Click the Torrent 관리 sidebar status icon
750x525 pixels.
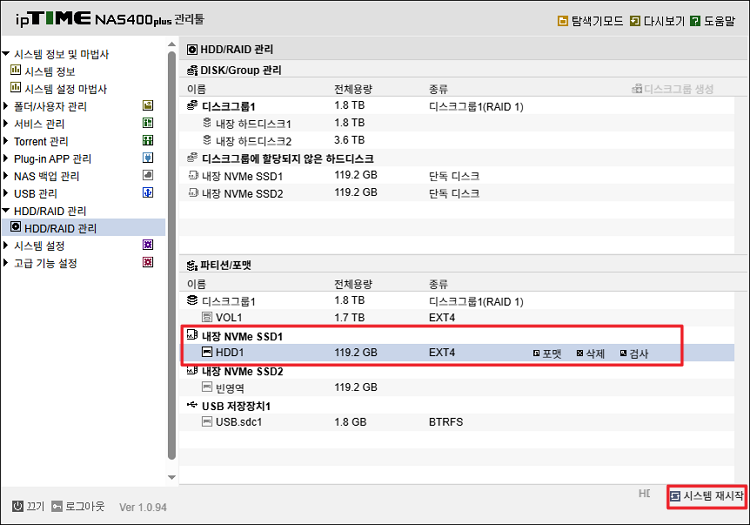tap(148, 141)
